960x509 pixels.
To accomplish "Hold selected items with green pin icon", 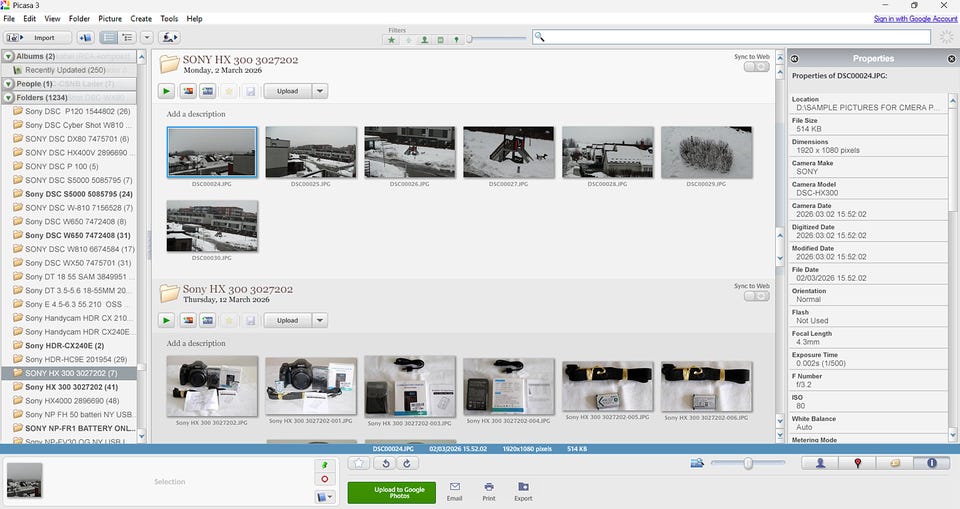I will tap(324, 466).
